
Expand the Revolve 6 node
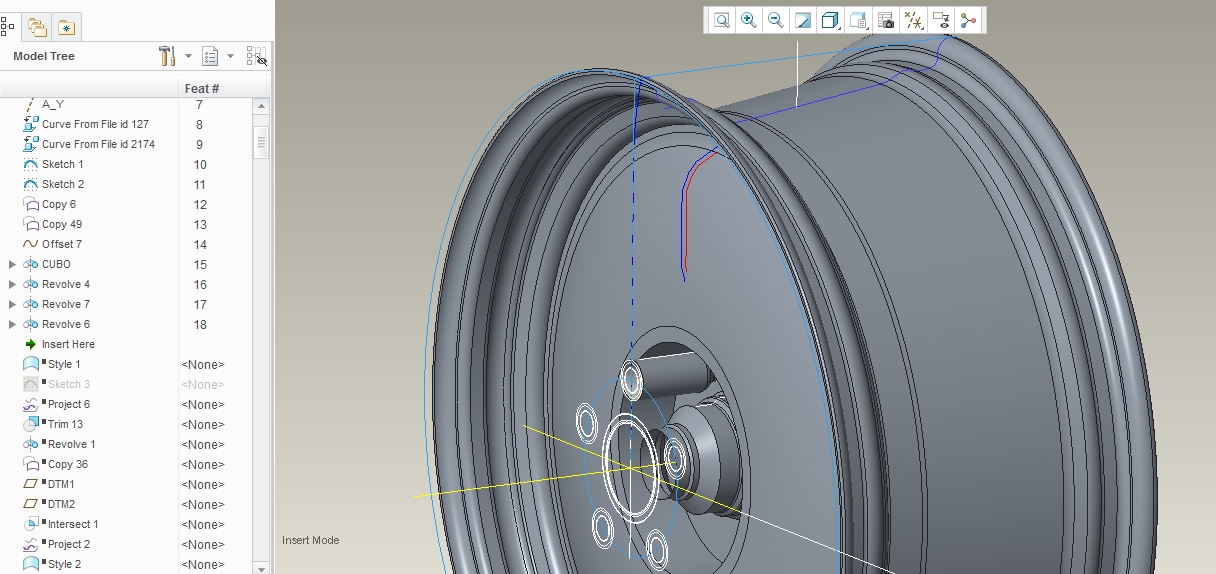12,324
